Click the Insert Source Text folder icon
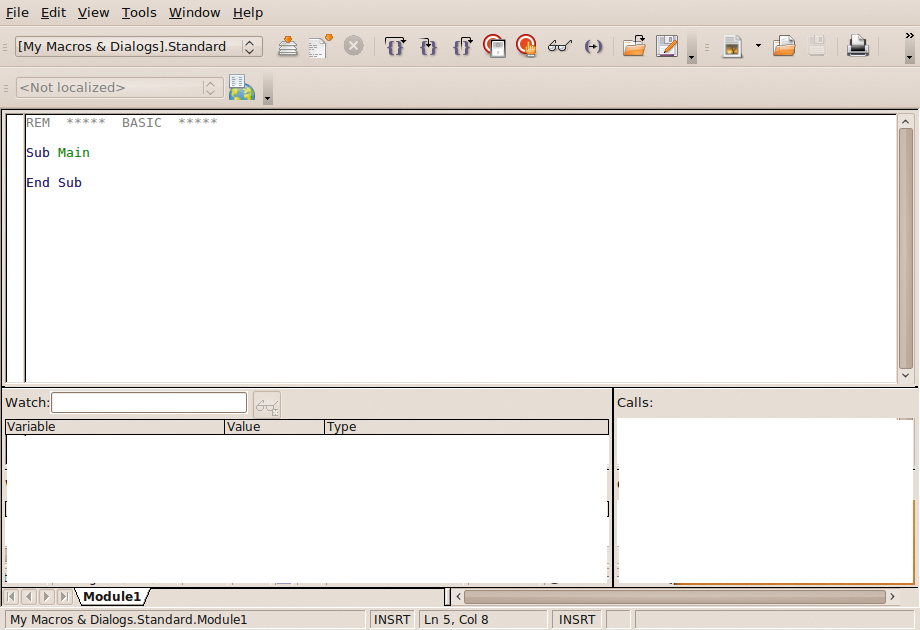This screenshot has height=630, width=920. point(634,46)
